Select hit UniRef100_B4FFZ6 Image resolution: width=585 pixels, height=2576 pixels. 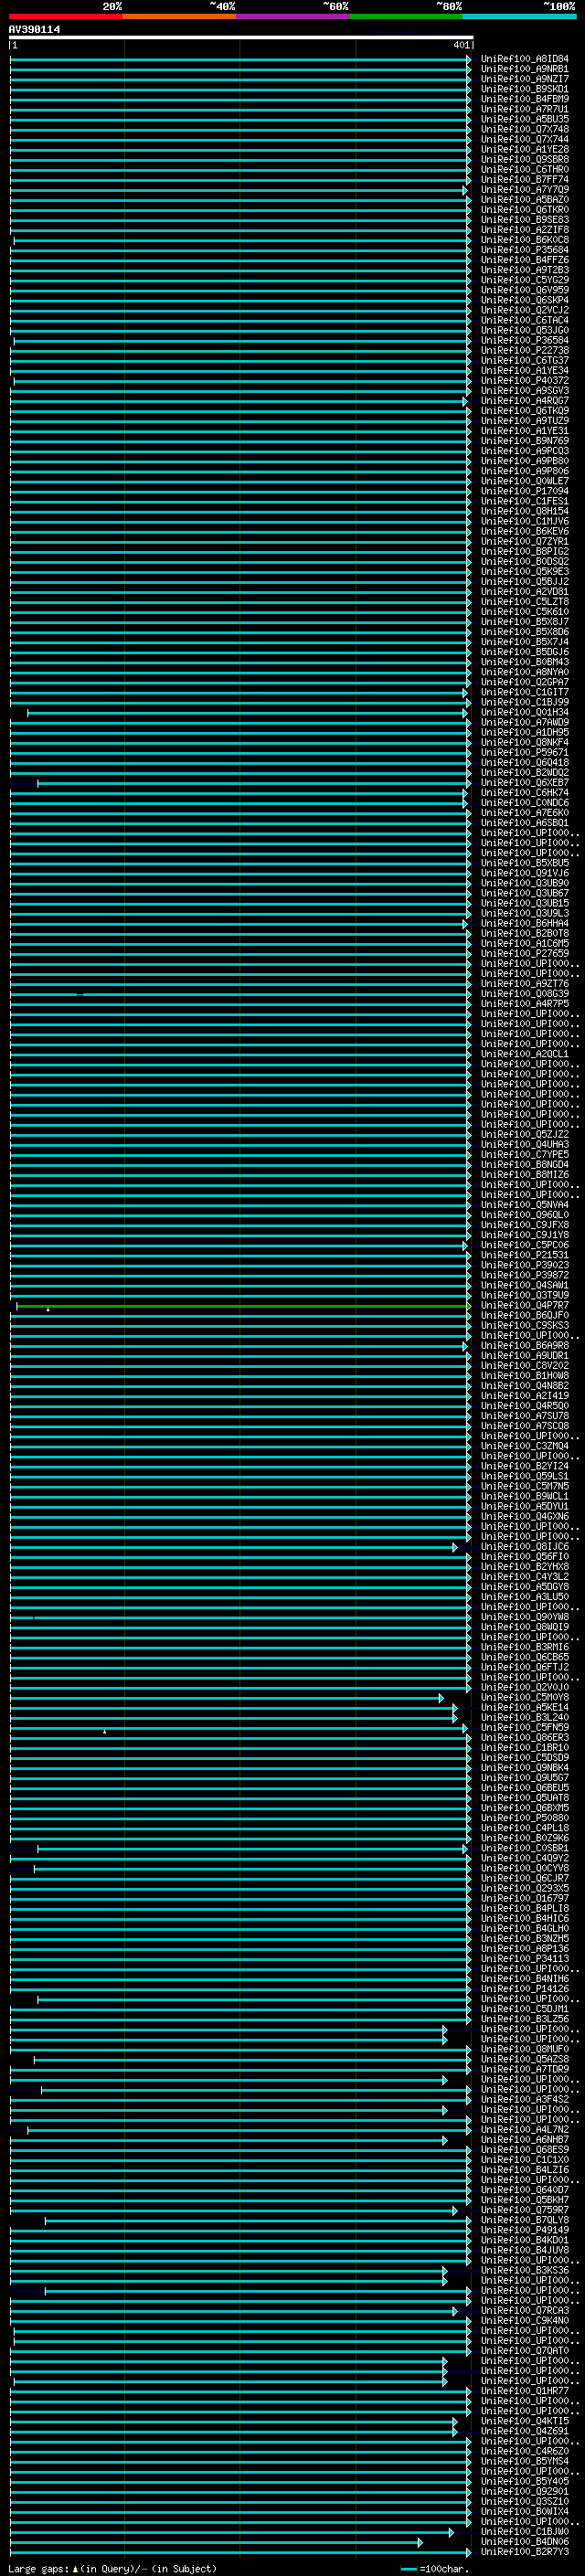524,260
